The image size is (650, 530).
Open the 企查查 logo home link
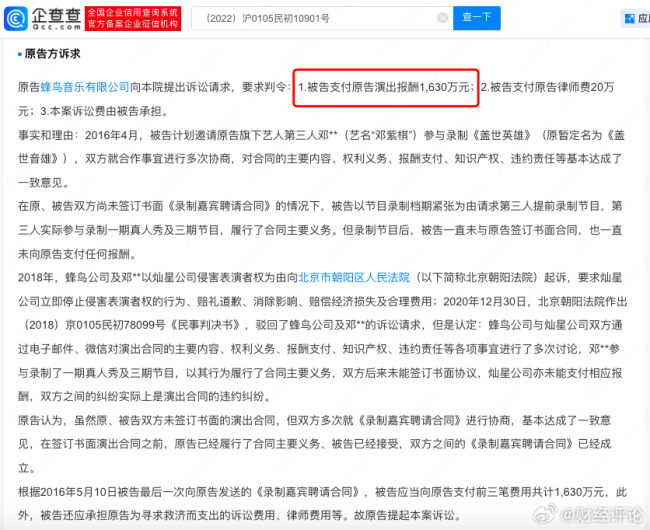(x=43, y=18)
